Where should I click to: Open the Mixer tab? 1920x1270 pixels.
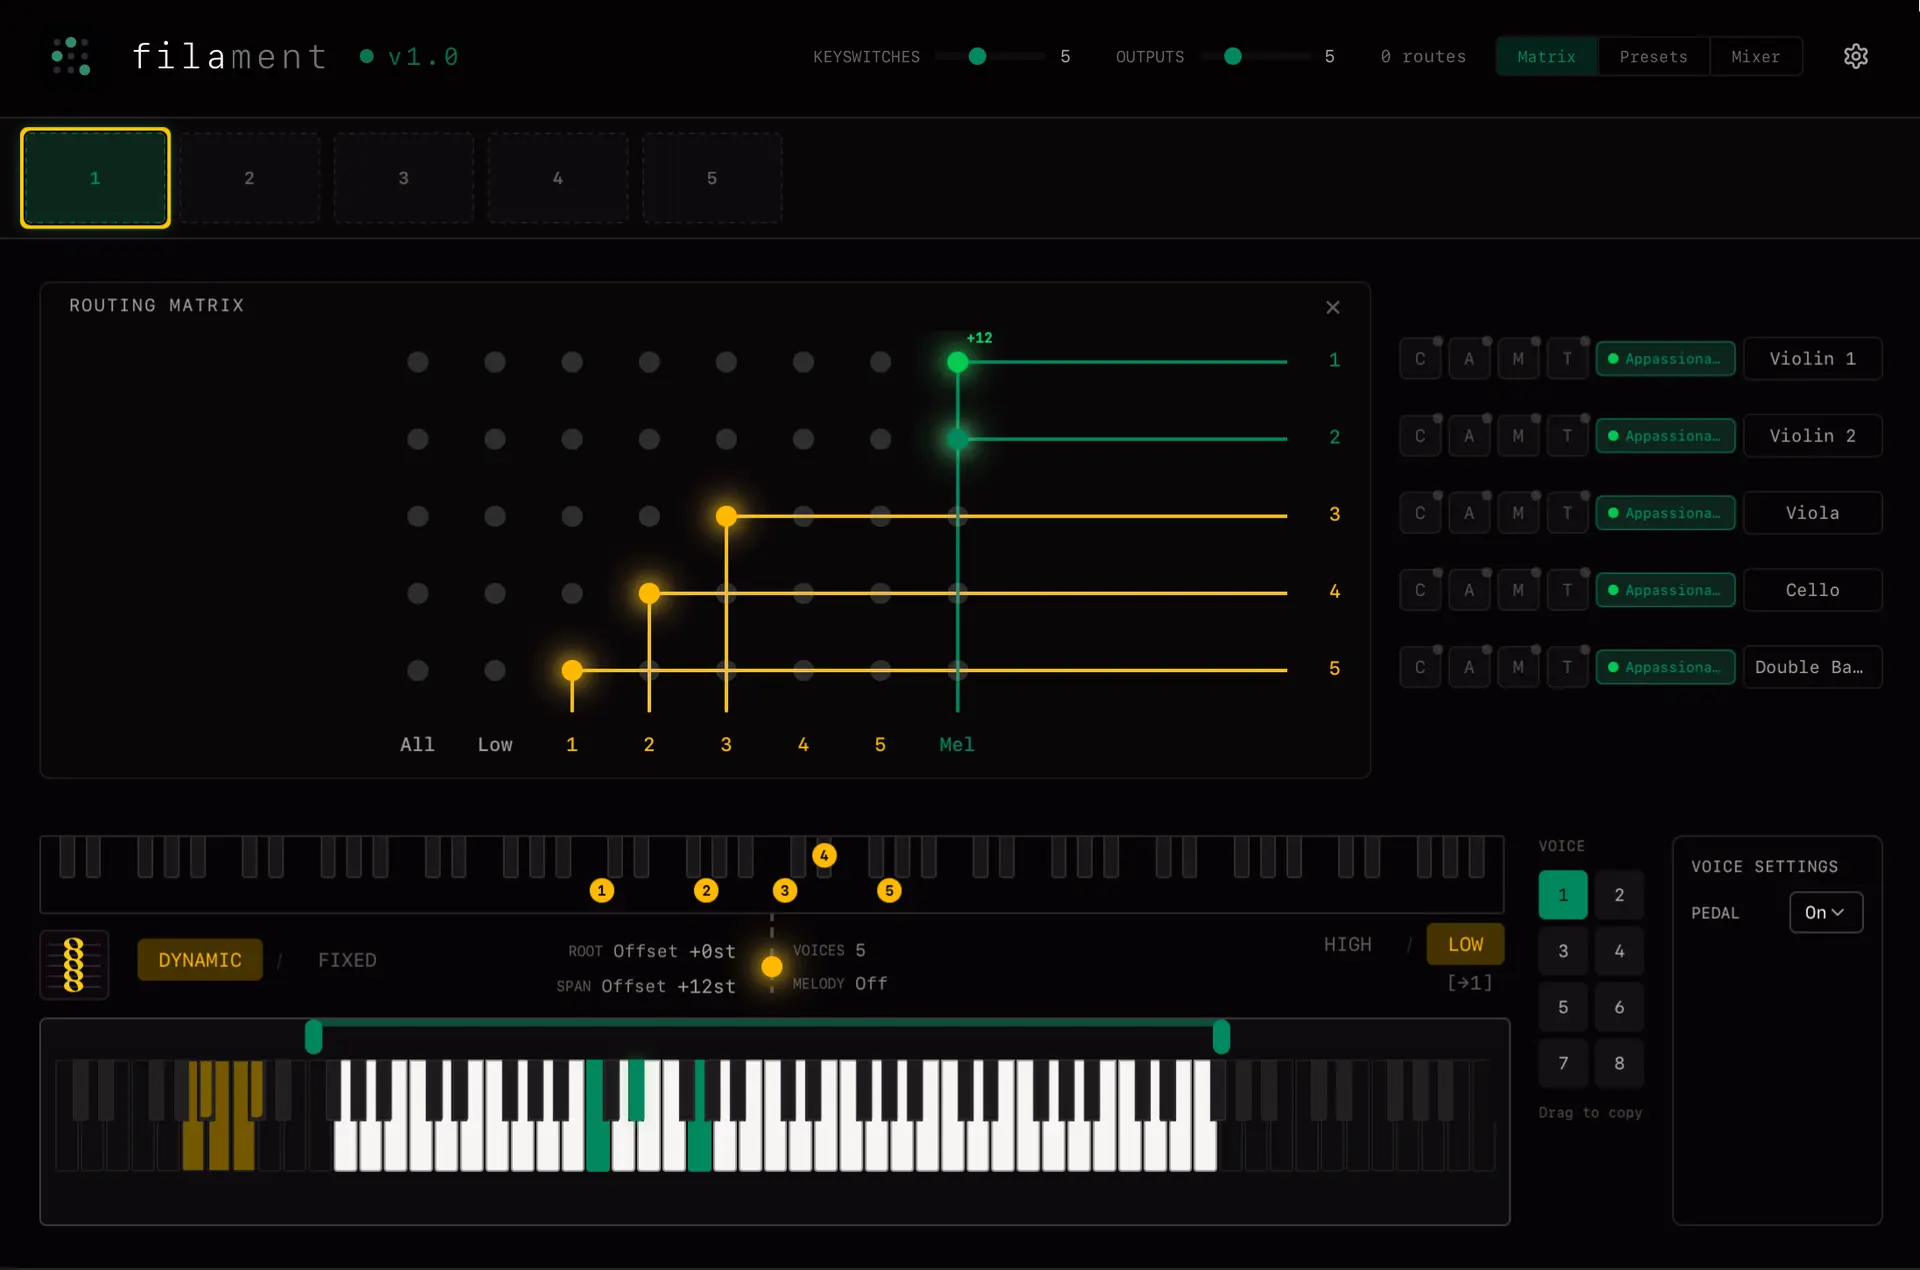point(1755,57)
